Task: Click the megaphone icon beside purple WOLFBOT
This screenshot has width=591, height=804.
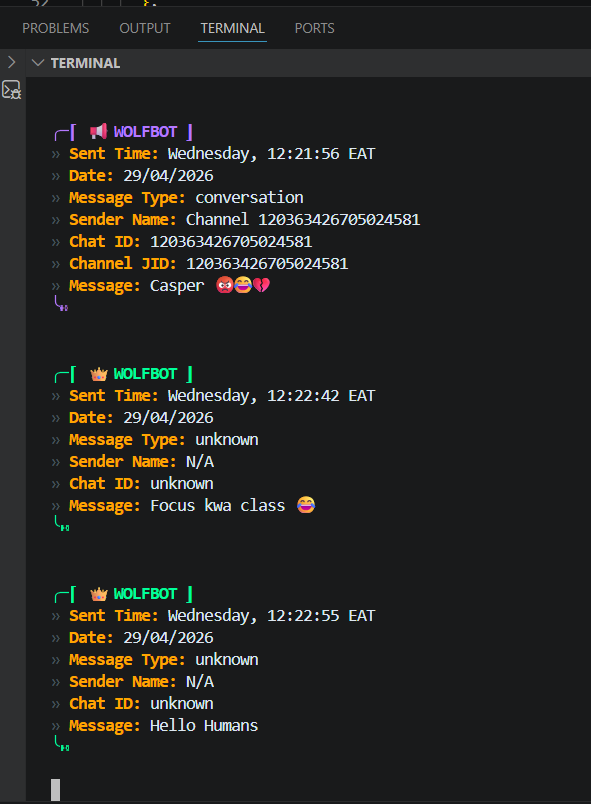Action: (x=98, y=132)
